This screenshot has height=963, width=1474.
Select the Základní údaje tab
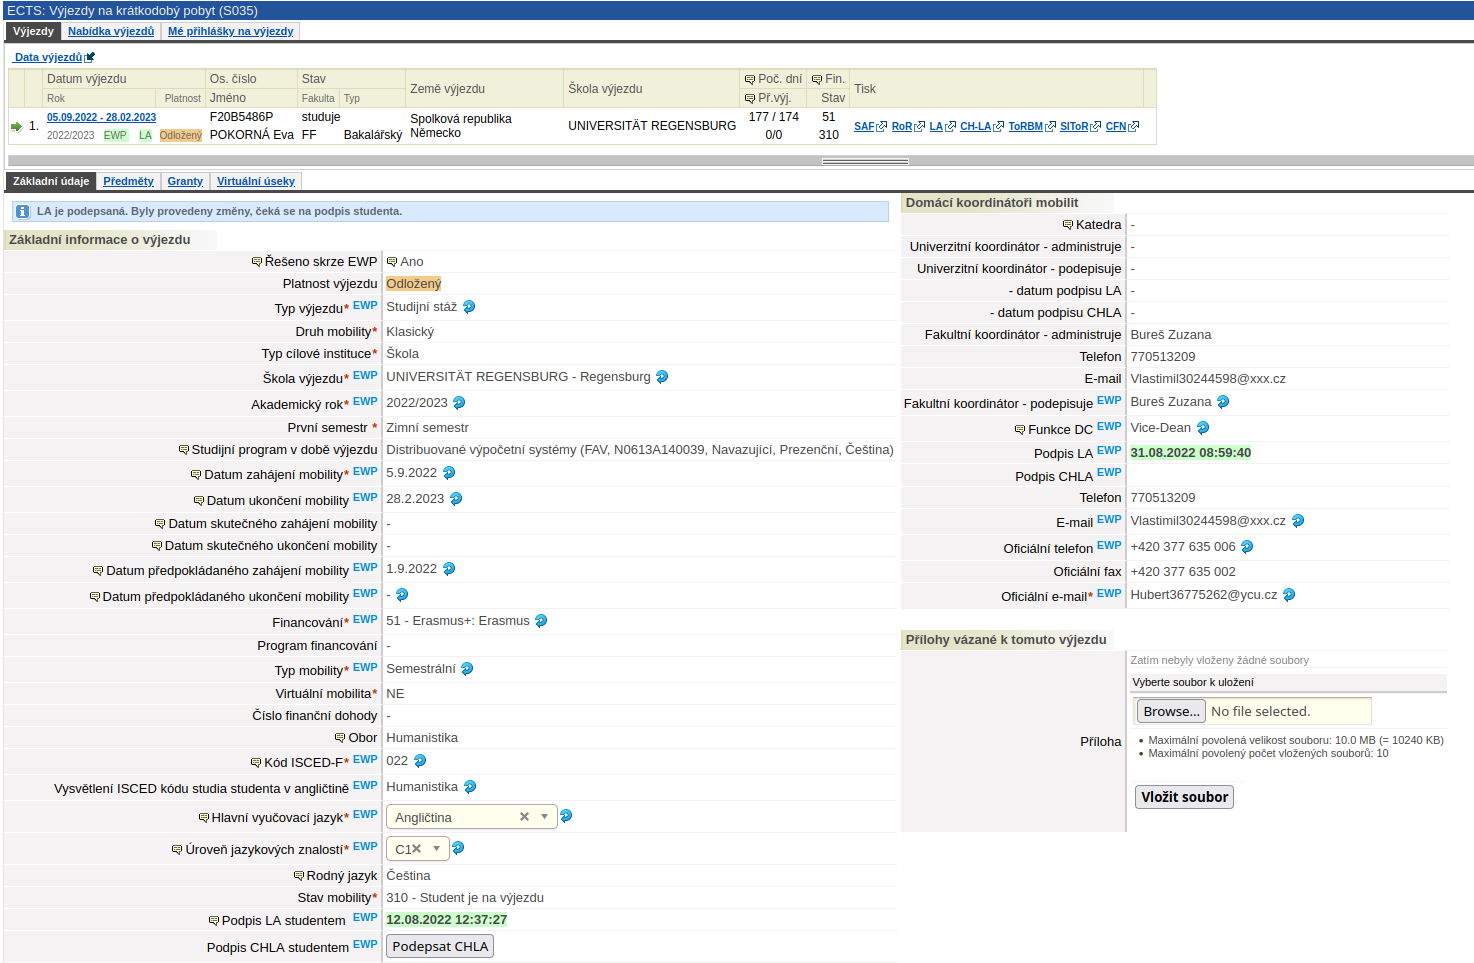click(51, 181)
